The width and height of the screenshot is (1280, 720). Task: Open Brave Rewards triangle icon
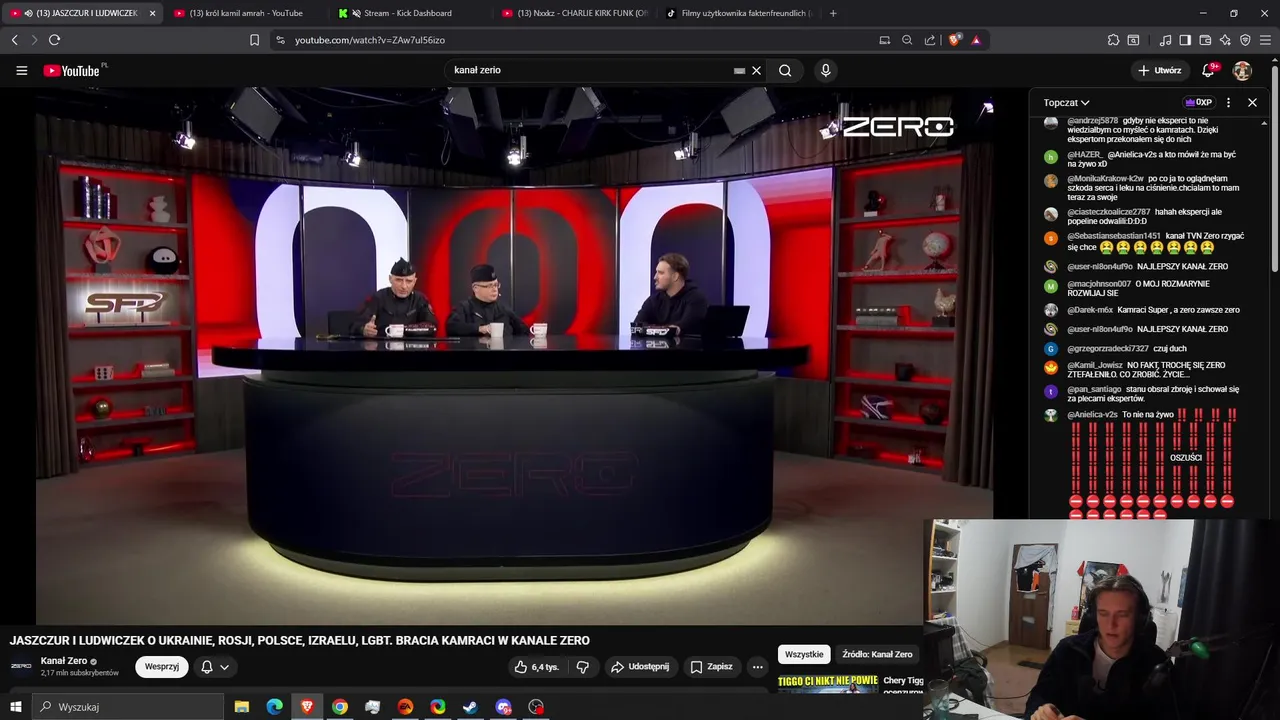point(976,40)
